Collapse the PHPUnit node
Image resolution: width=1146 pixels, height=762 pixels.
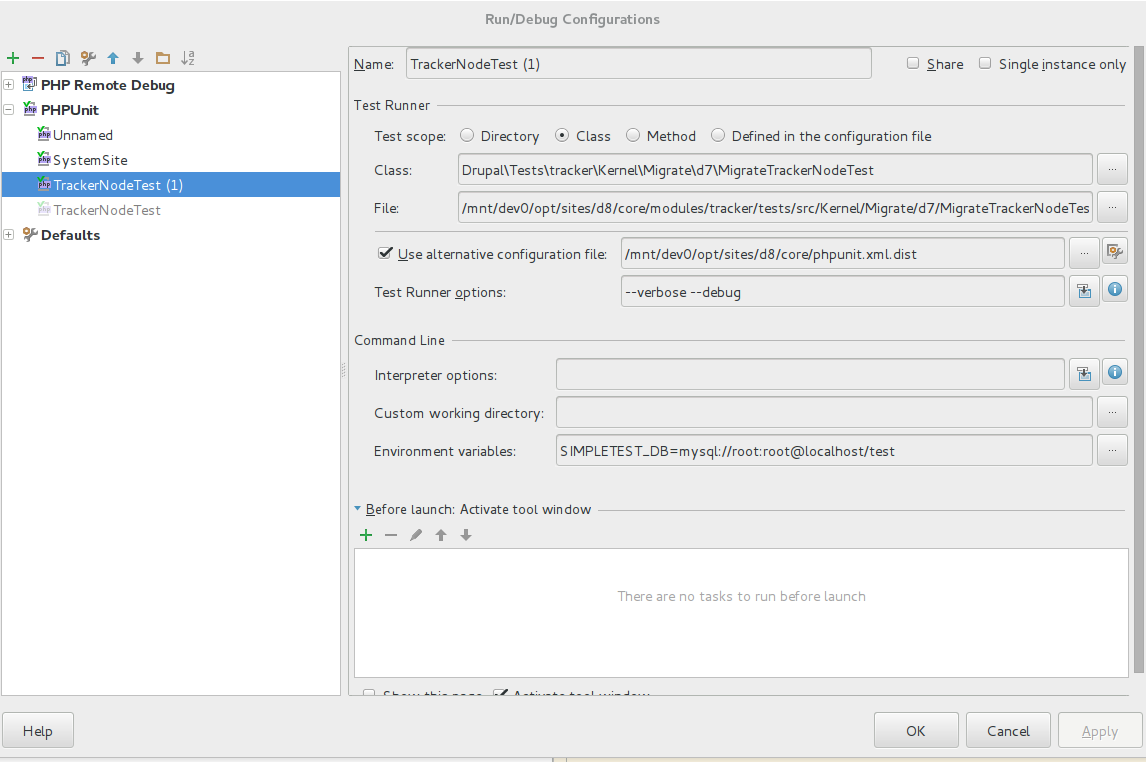(9, 110)
